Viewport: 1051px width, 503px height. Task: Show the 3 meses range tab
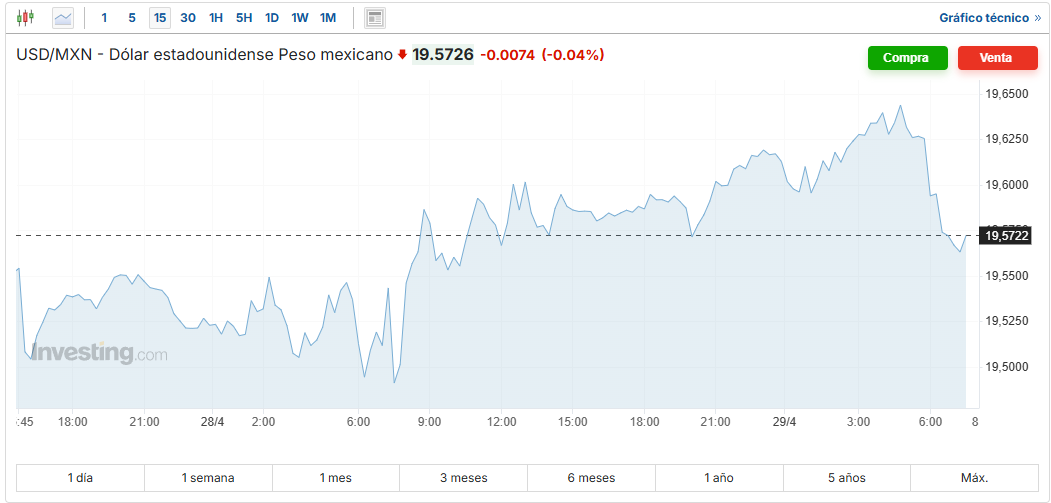464,478
